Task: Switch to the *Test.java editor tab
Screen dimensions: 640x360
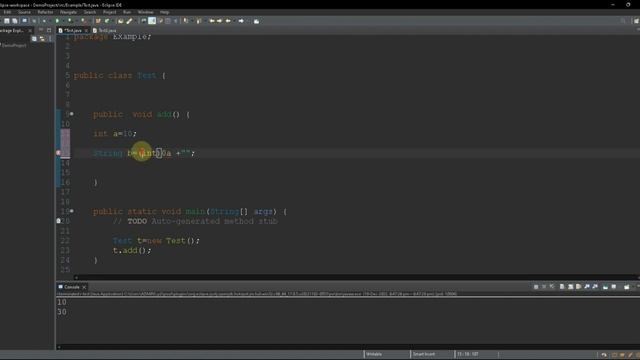Action: 73,31
